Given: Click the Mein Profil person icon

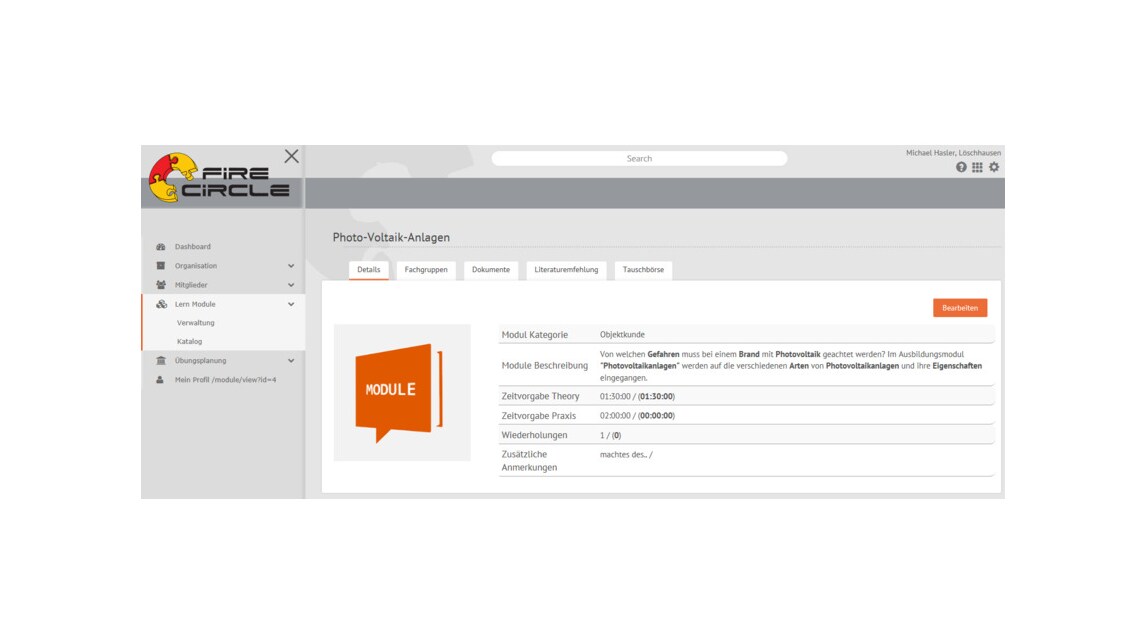Looking at the screenshot, I should click(160, 380).
